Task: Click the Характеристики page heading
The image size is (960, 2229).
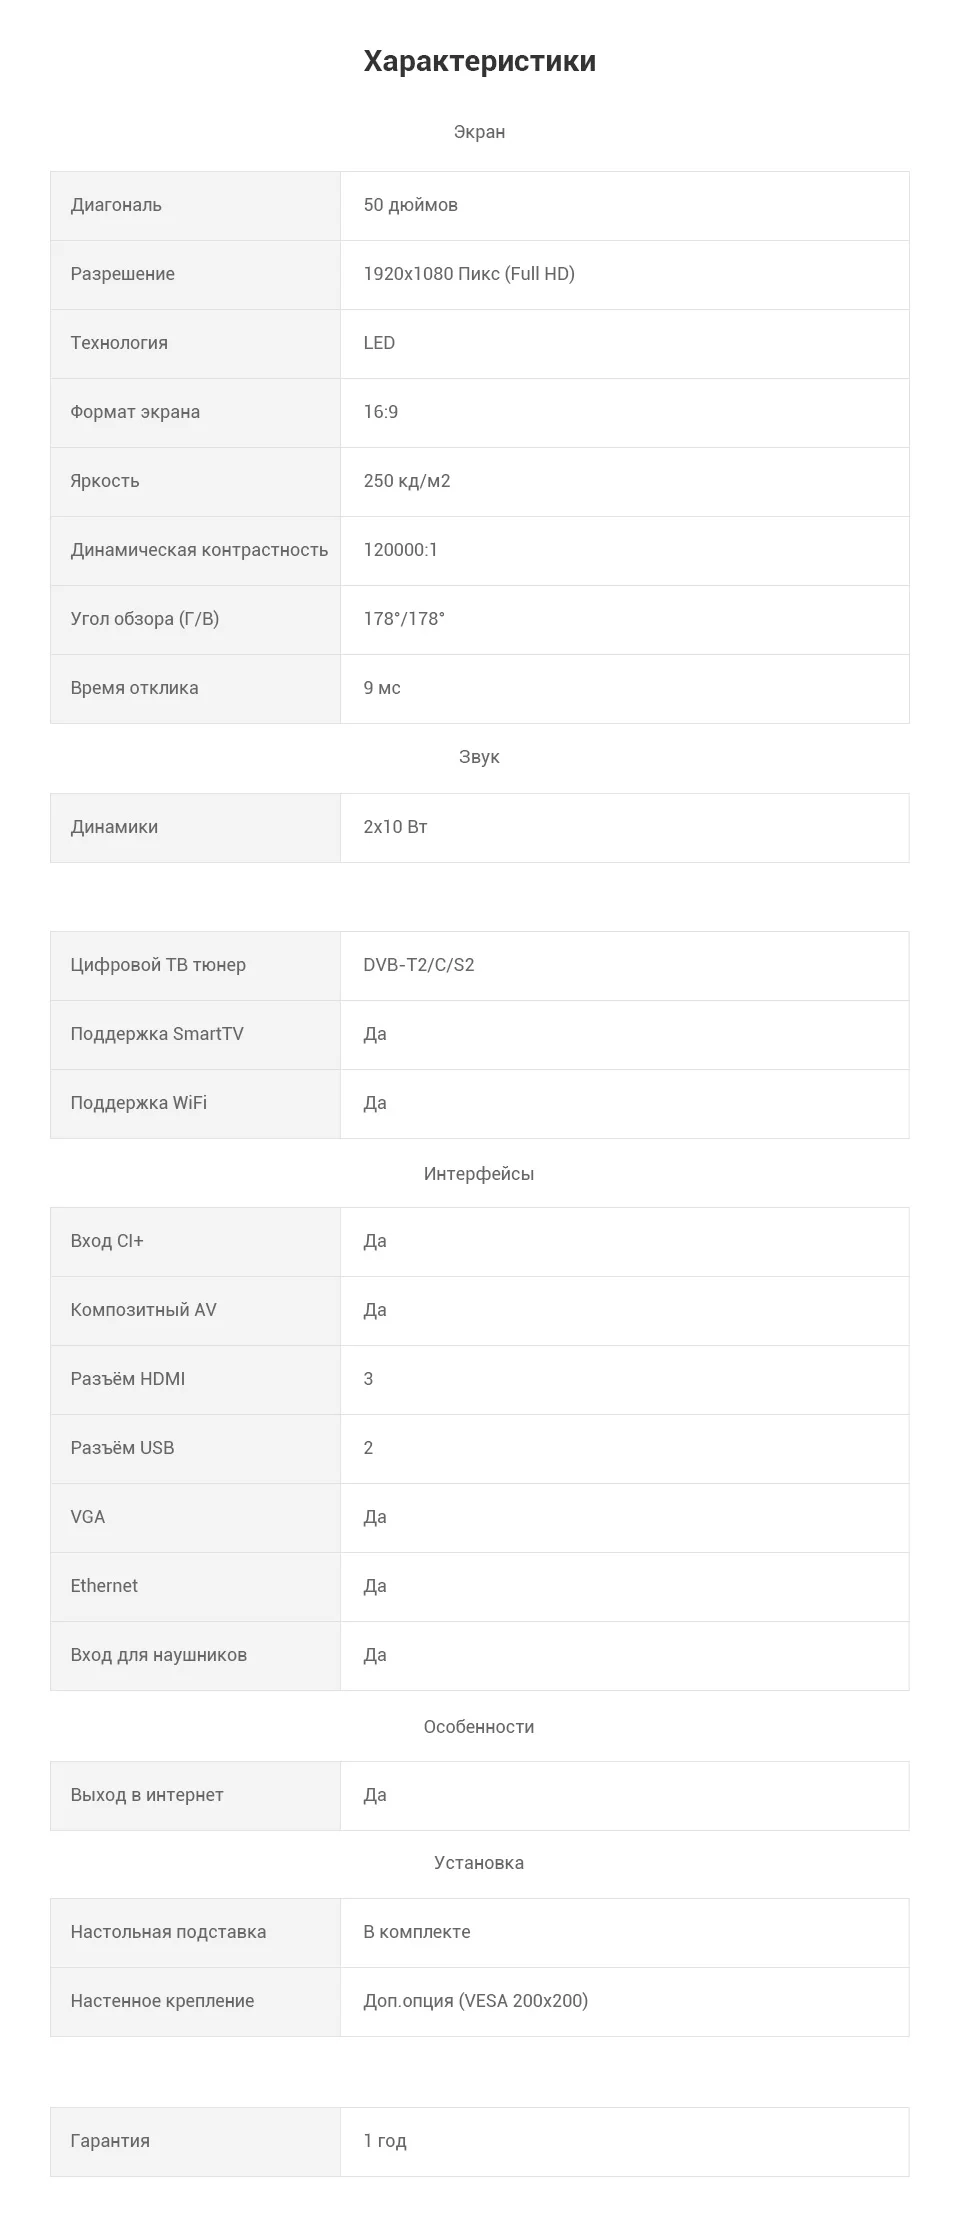Action: tap(479, 61)
